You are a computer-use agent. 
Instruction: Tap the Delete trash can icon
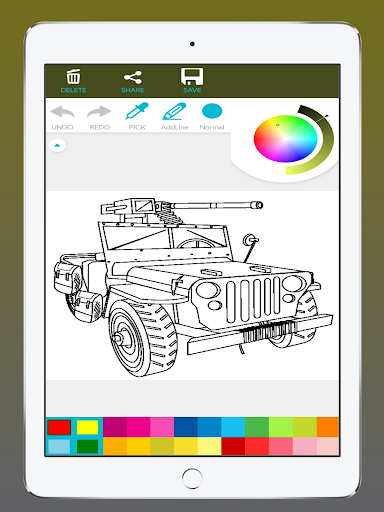73,77
